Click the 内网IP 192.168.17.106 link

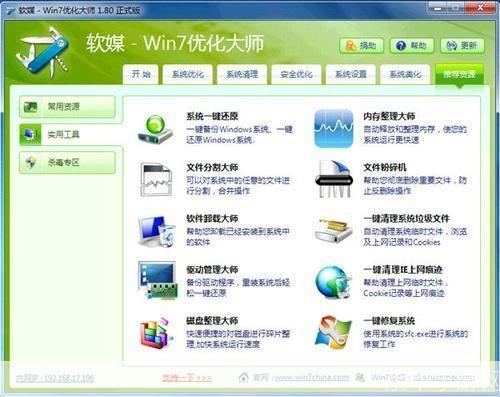(x=55, y=378)
